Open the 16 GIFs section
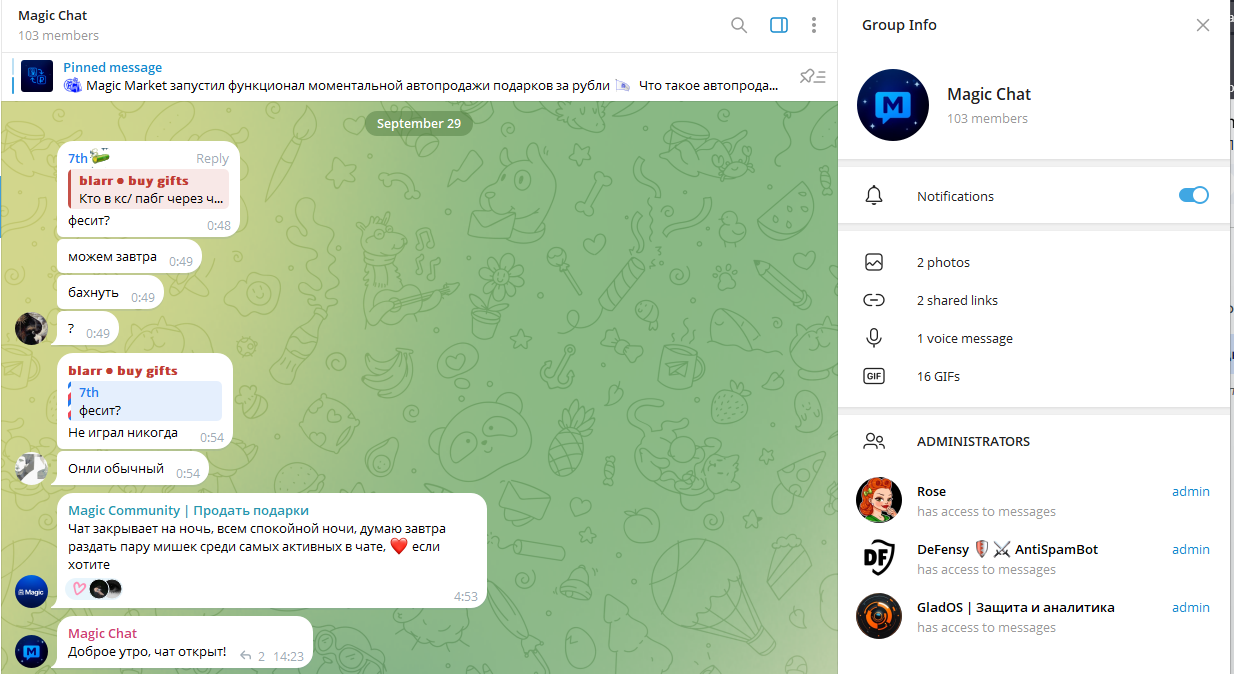 point(938,377)
